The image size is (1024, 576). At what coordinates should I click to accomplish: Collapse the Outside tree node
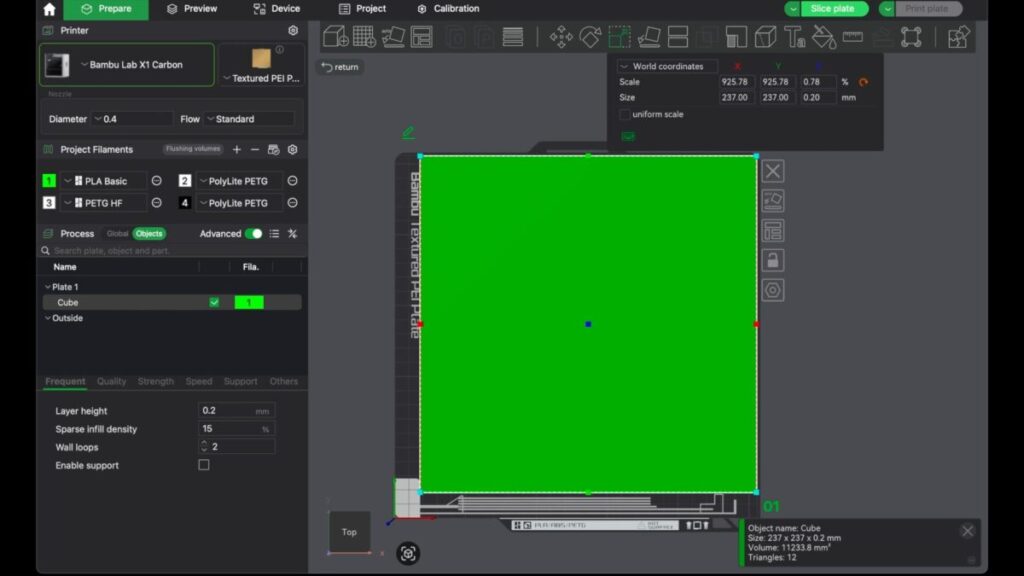[x=48, y=318]
